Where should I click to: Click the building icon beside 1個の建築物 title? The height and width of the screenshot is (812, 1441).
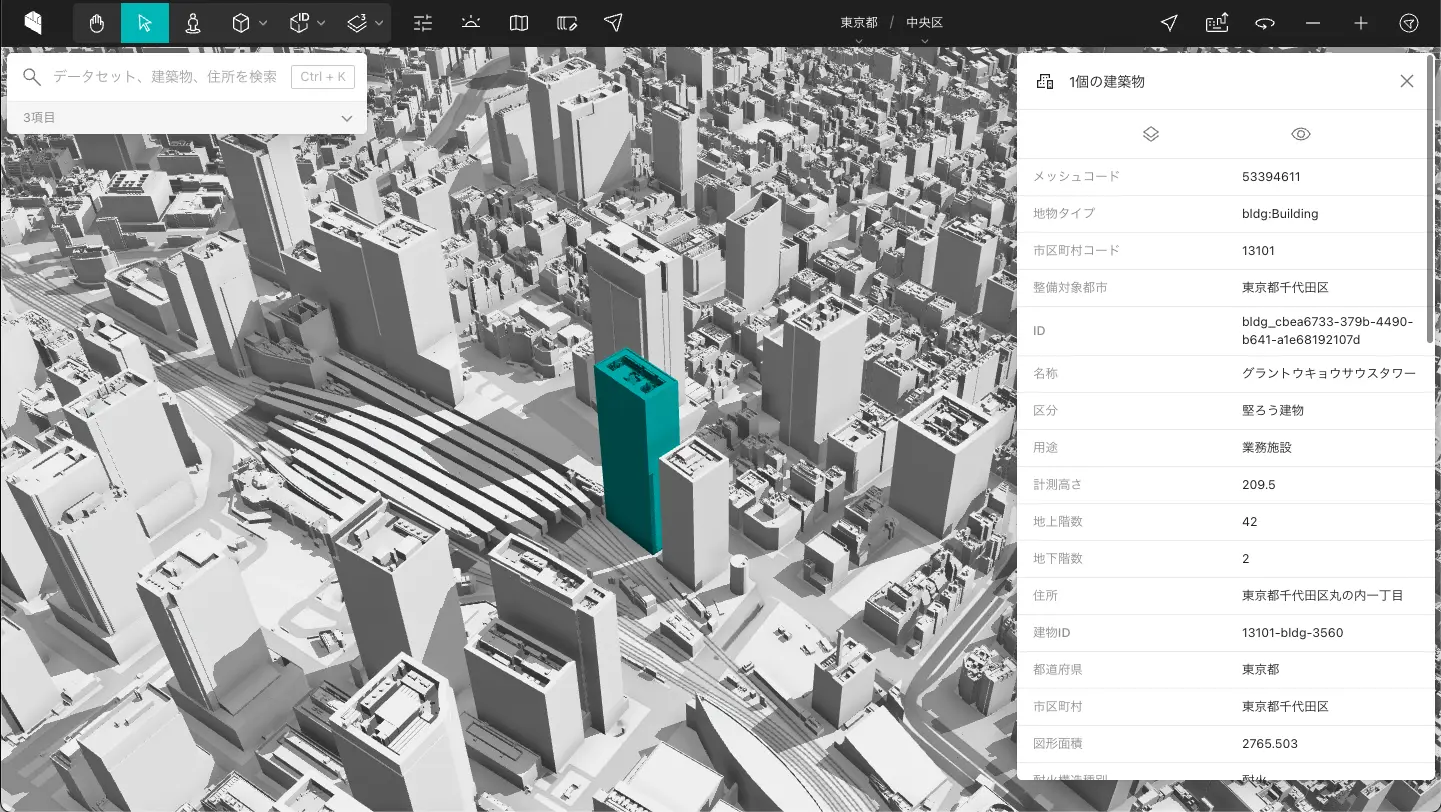1044,82
